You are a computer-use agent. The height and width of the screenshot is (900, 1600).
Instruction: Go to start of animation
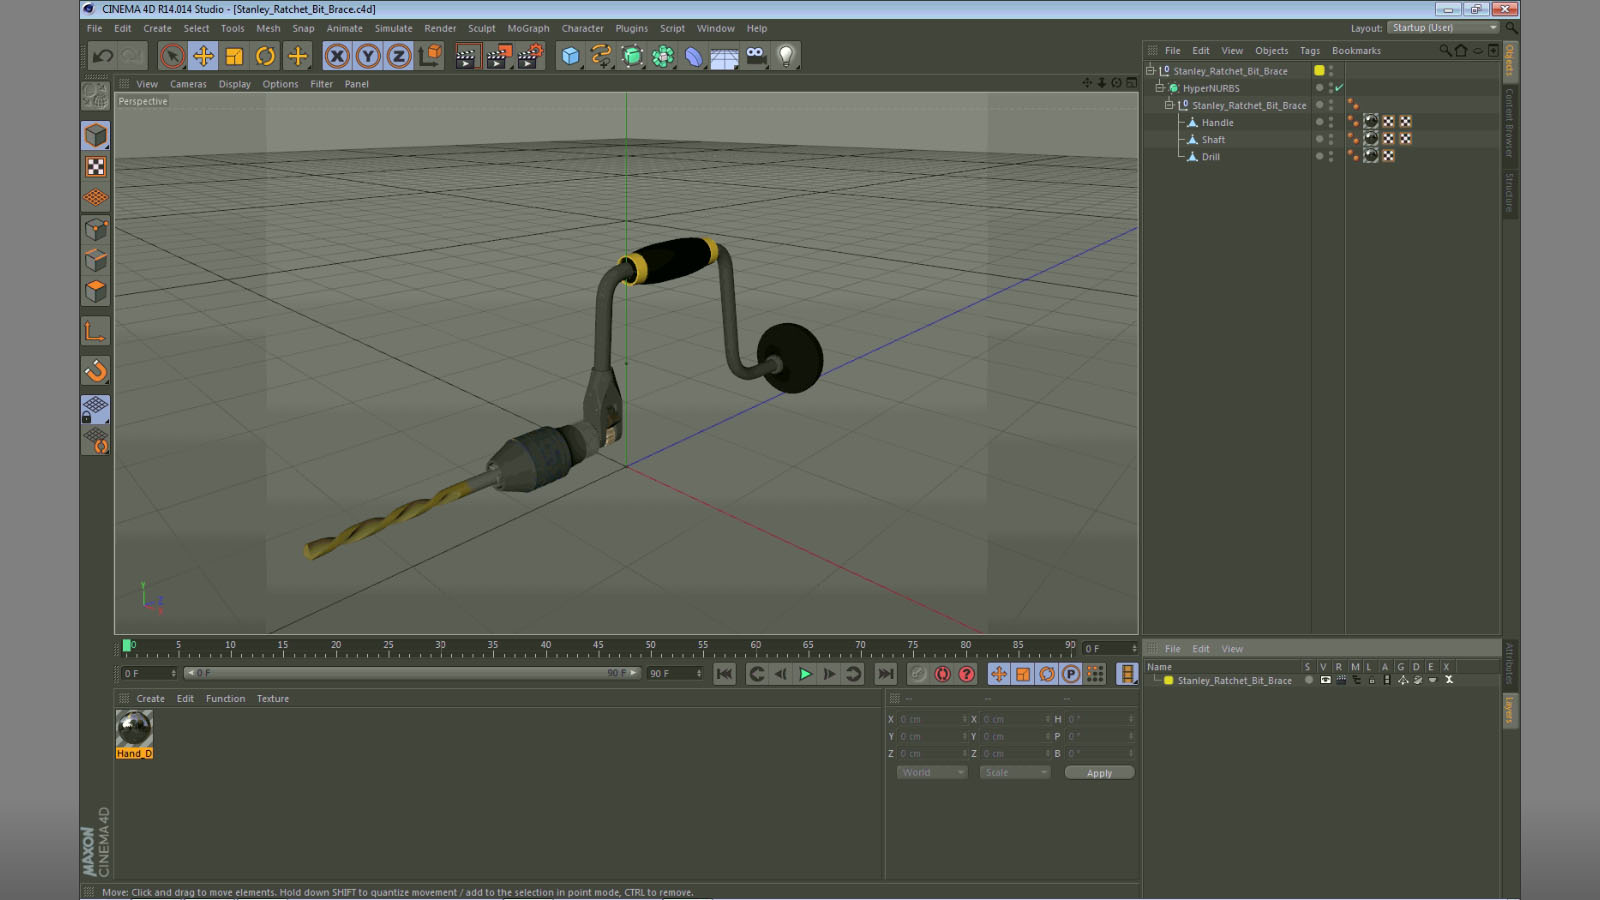click(x=725, y=674)
